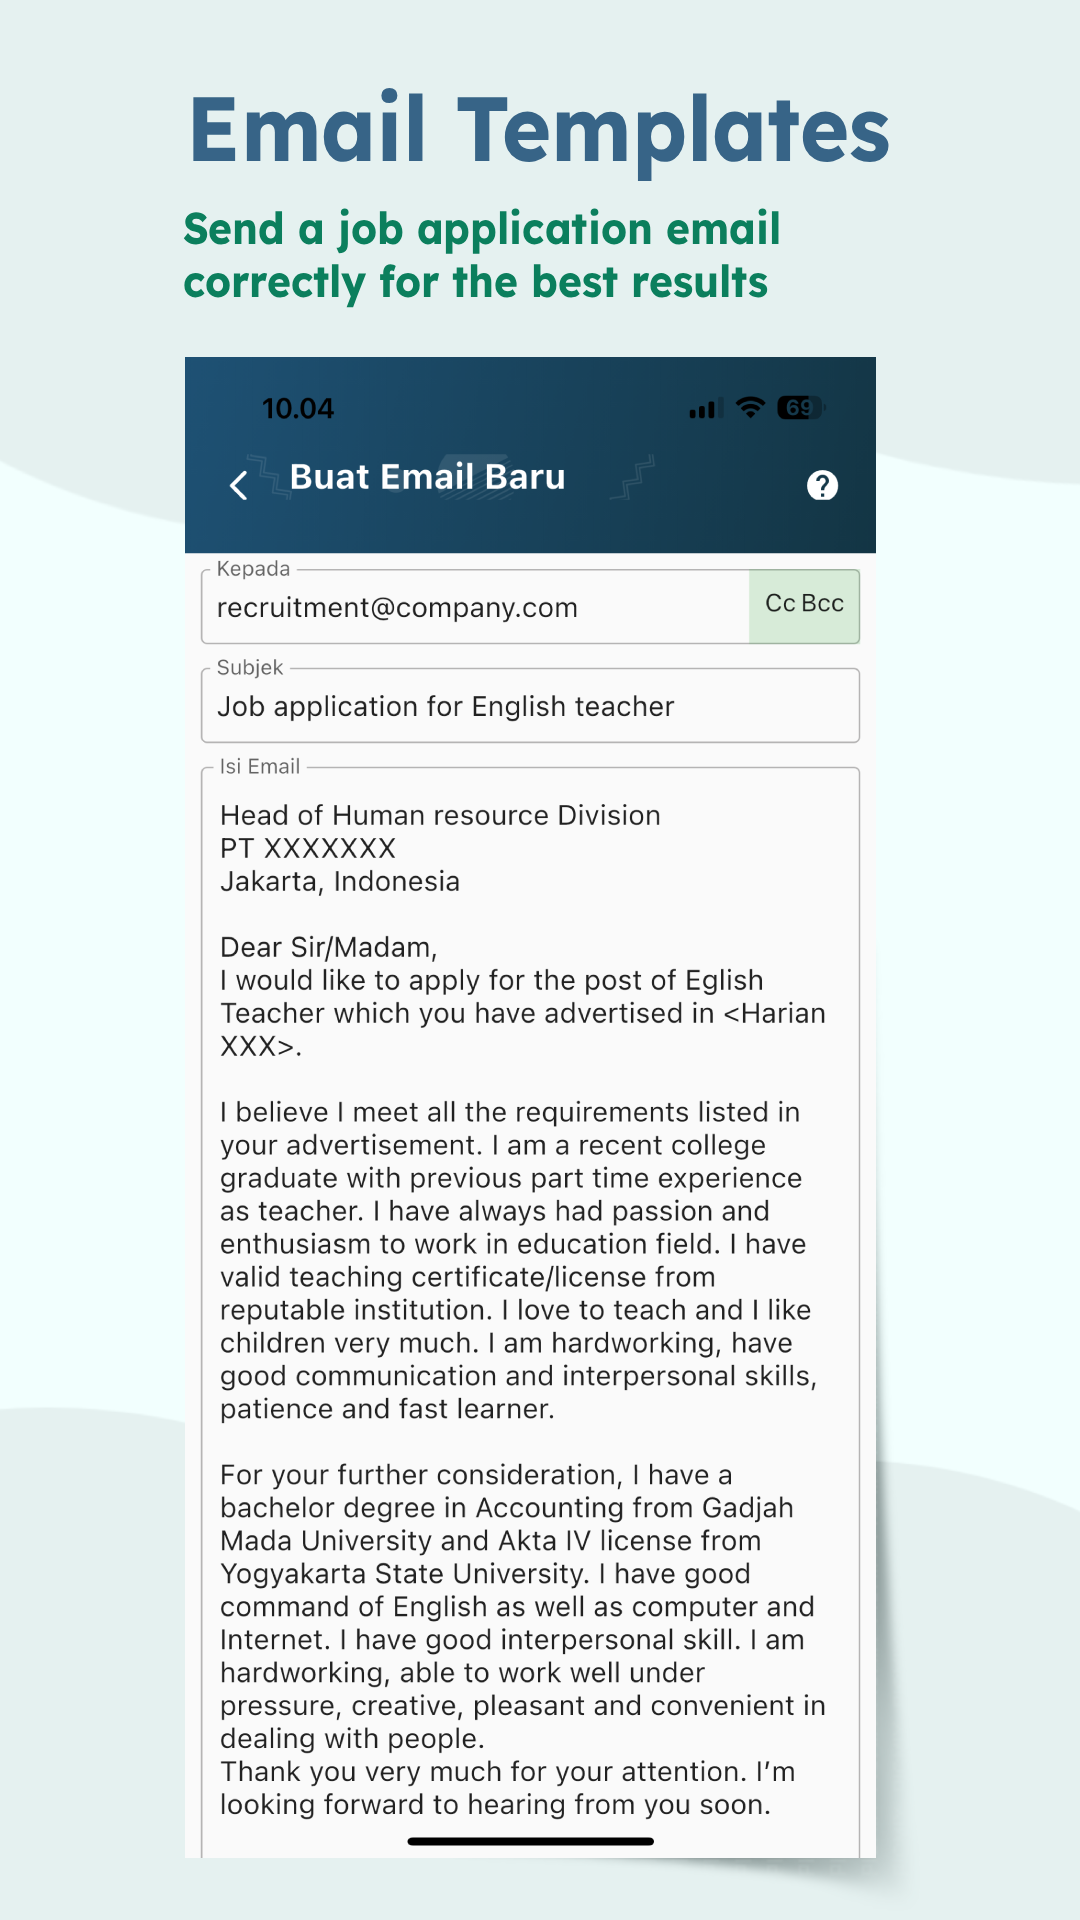Viewport: 1080px width, 1920px height.
Task: Click the Subjek input field
Action: (530, 706)
